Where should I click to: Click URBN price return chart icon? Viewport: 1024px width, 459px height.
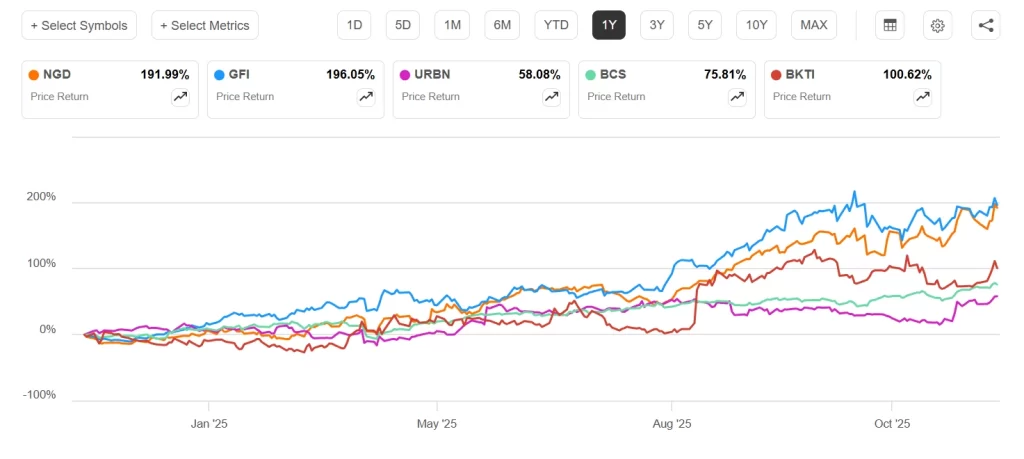click(551, 97)
